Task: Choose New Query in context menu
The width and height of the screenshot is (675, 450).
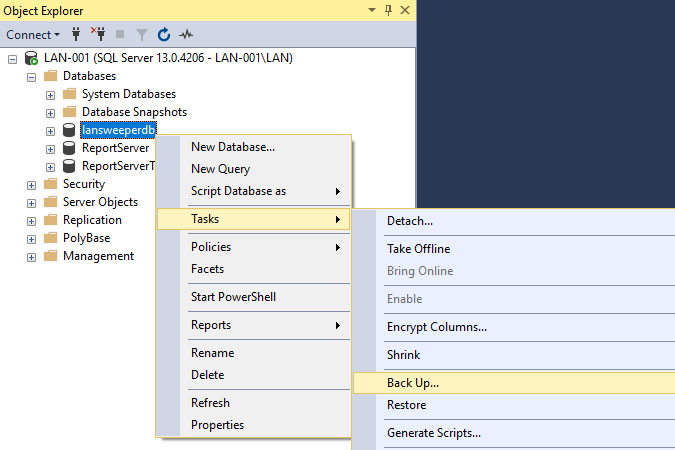Action: [x=220, y=169]
